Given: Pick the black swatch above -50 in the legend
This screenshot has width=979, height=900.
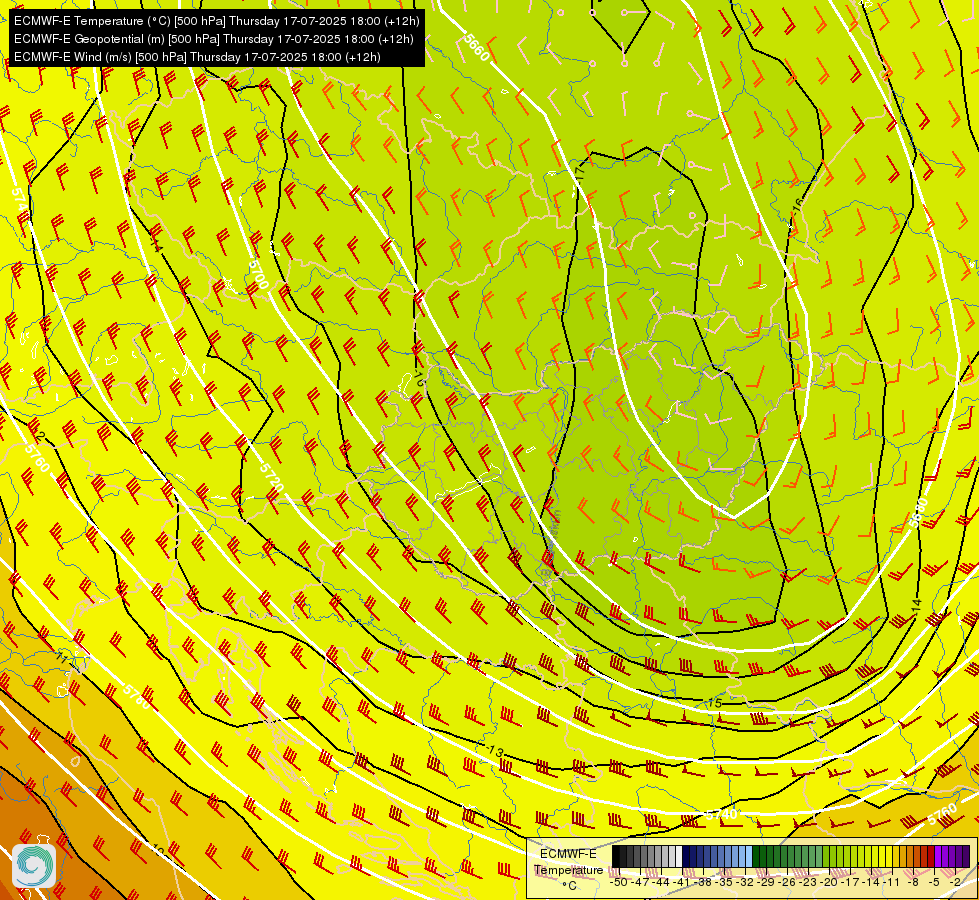Looking at the screenshot, I should [616, 856].
